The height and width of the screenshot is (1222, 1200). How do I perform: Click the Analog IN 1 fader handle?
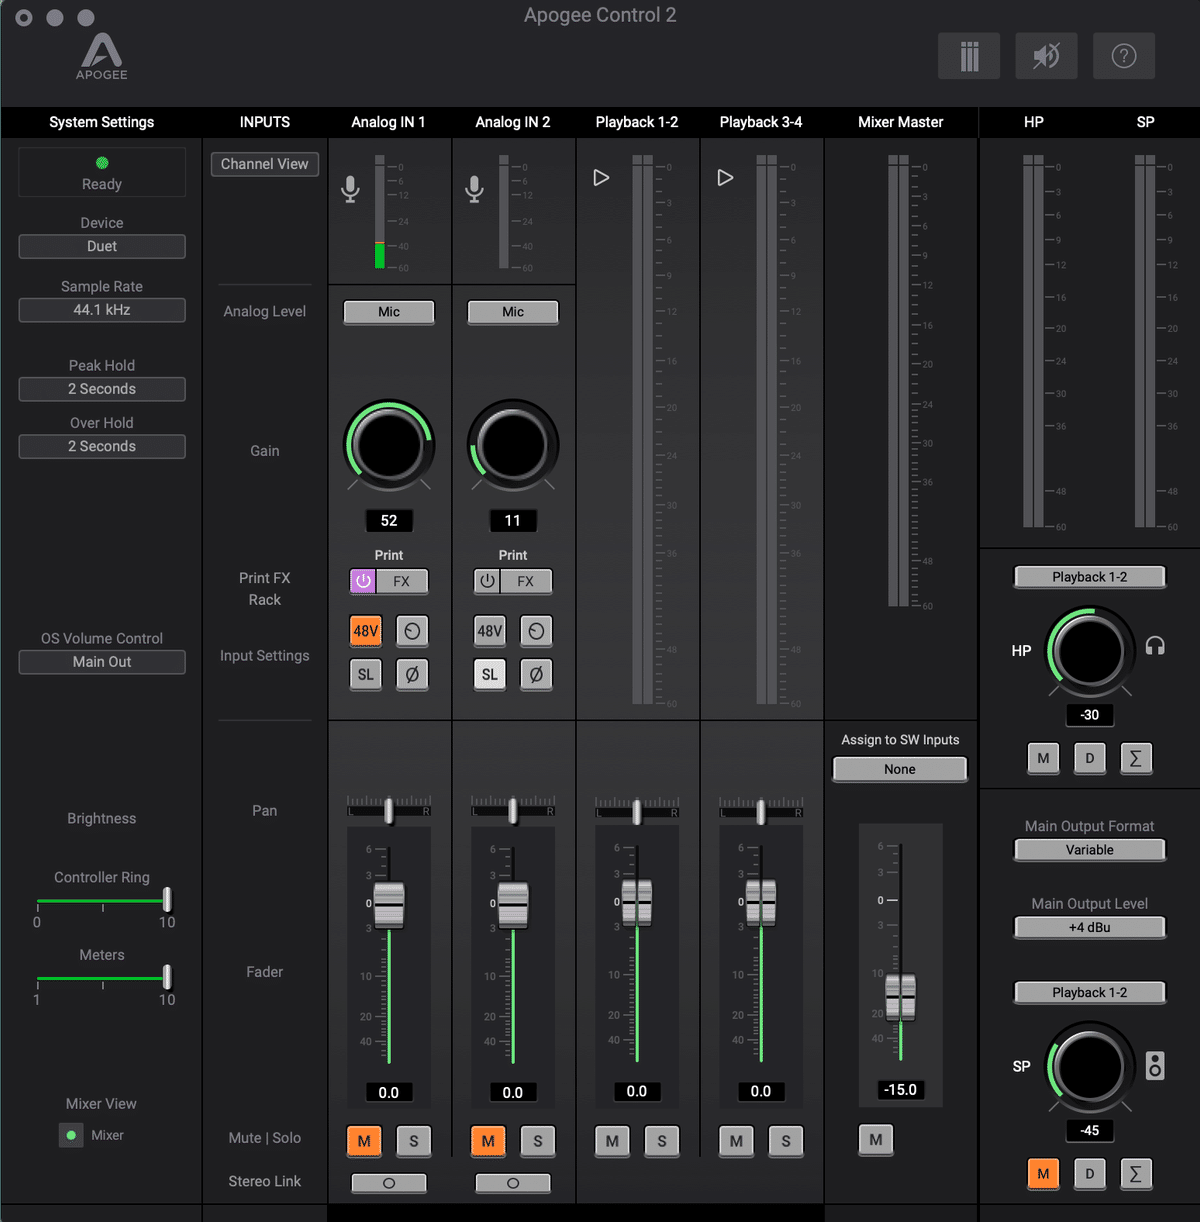coord(389,904)
